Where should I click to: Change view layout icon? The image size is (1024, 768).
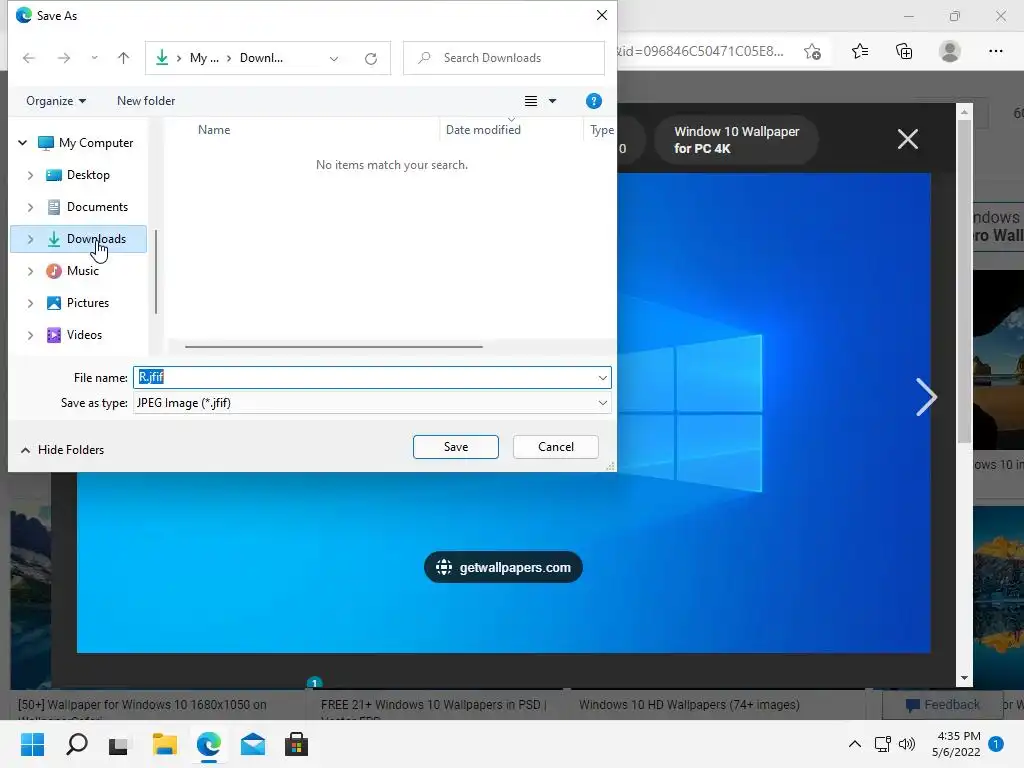pos(531,101)
